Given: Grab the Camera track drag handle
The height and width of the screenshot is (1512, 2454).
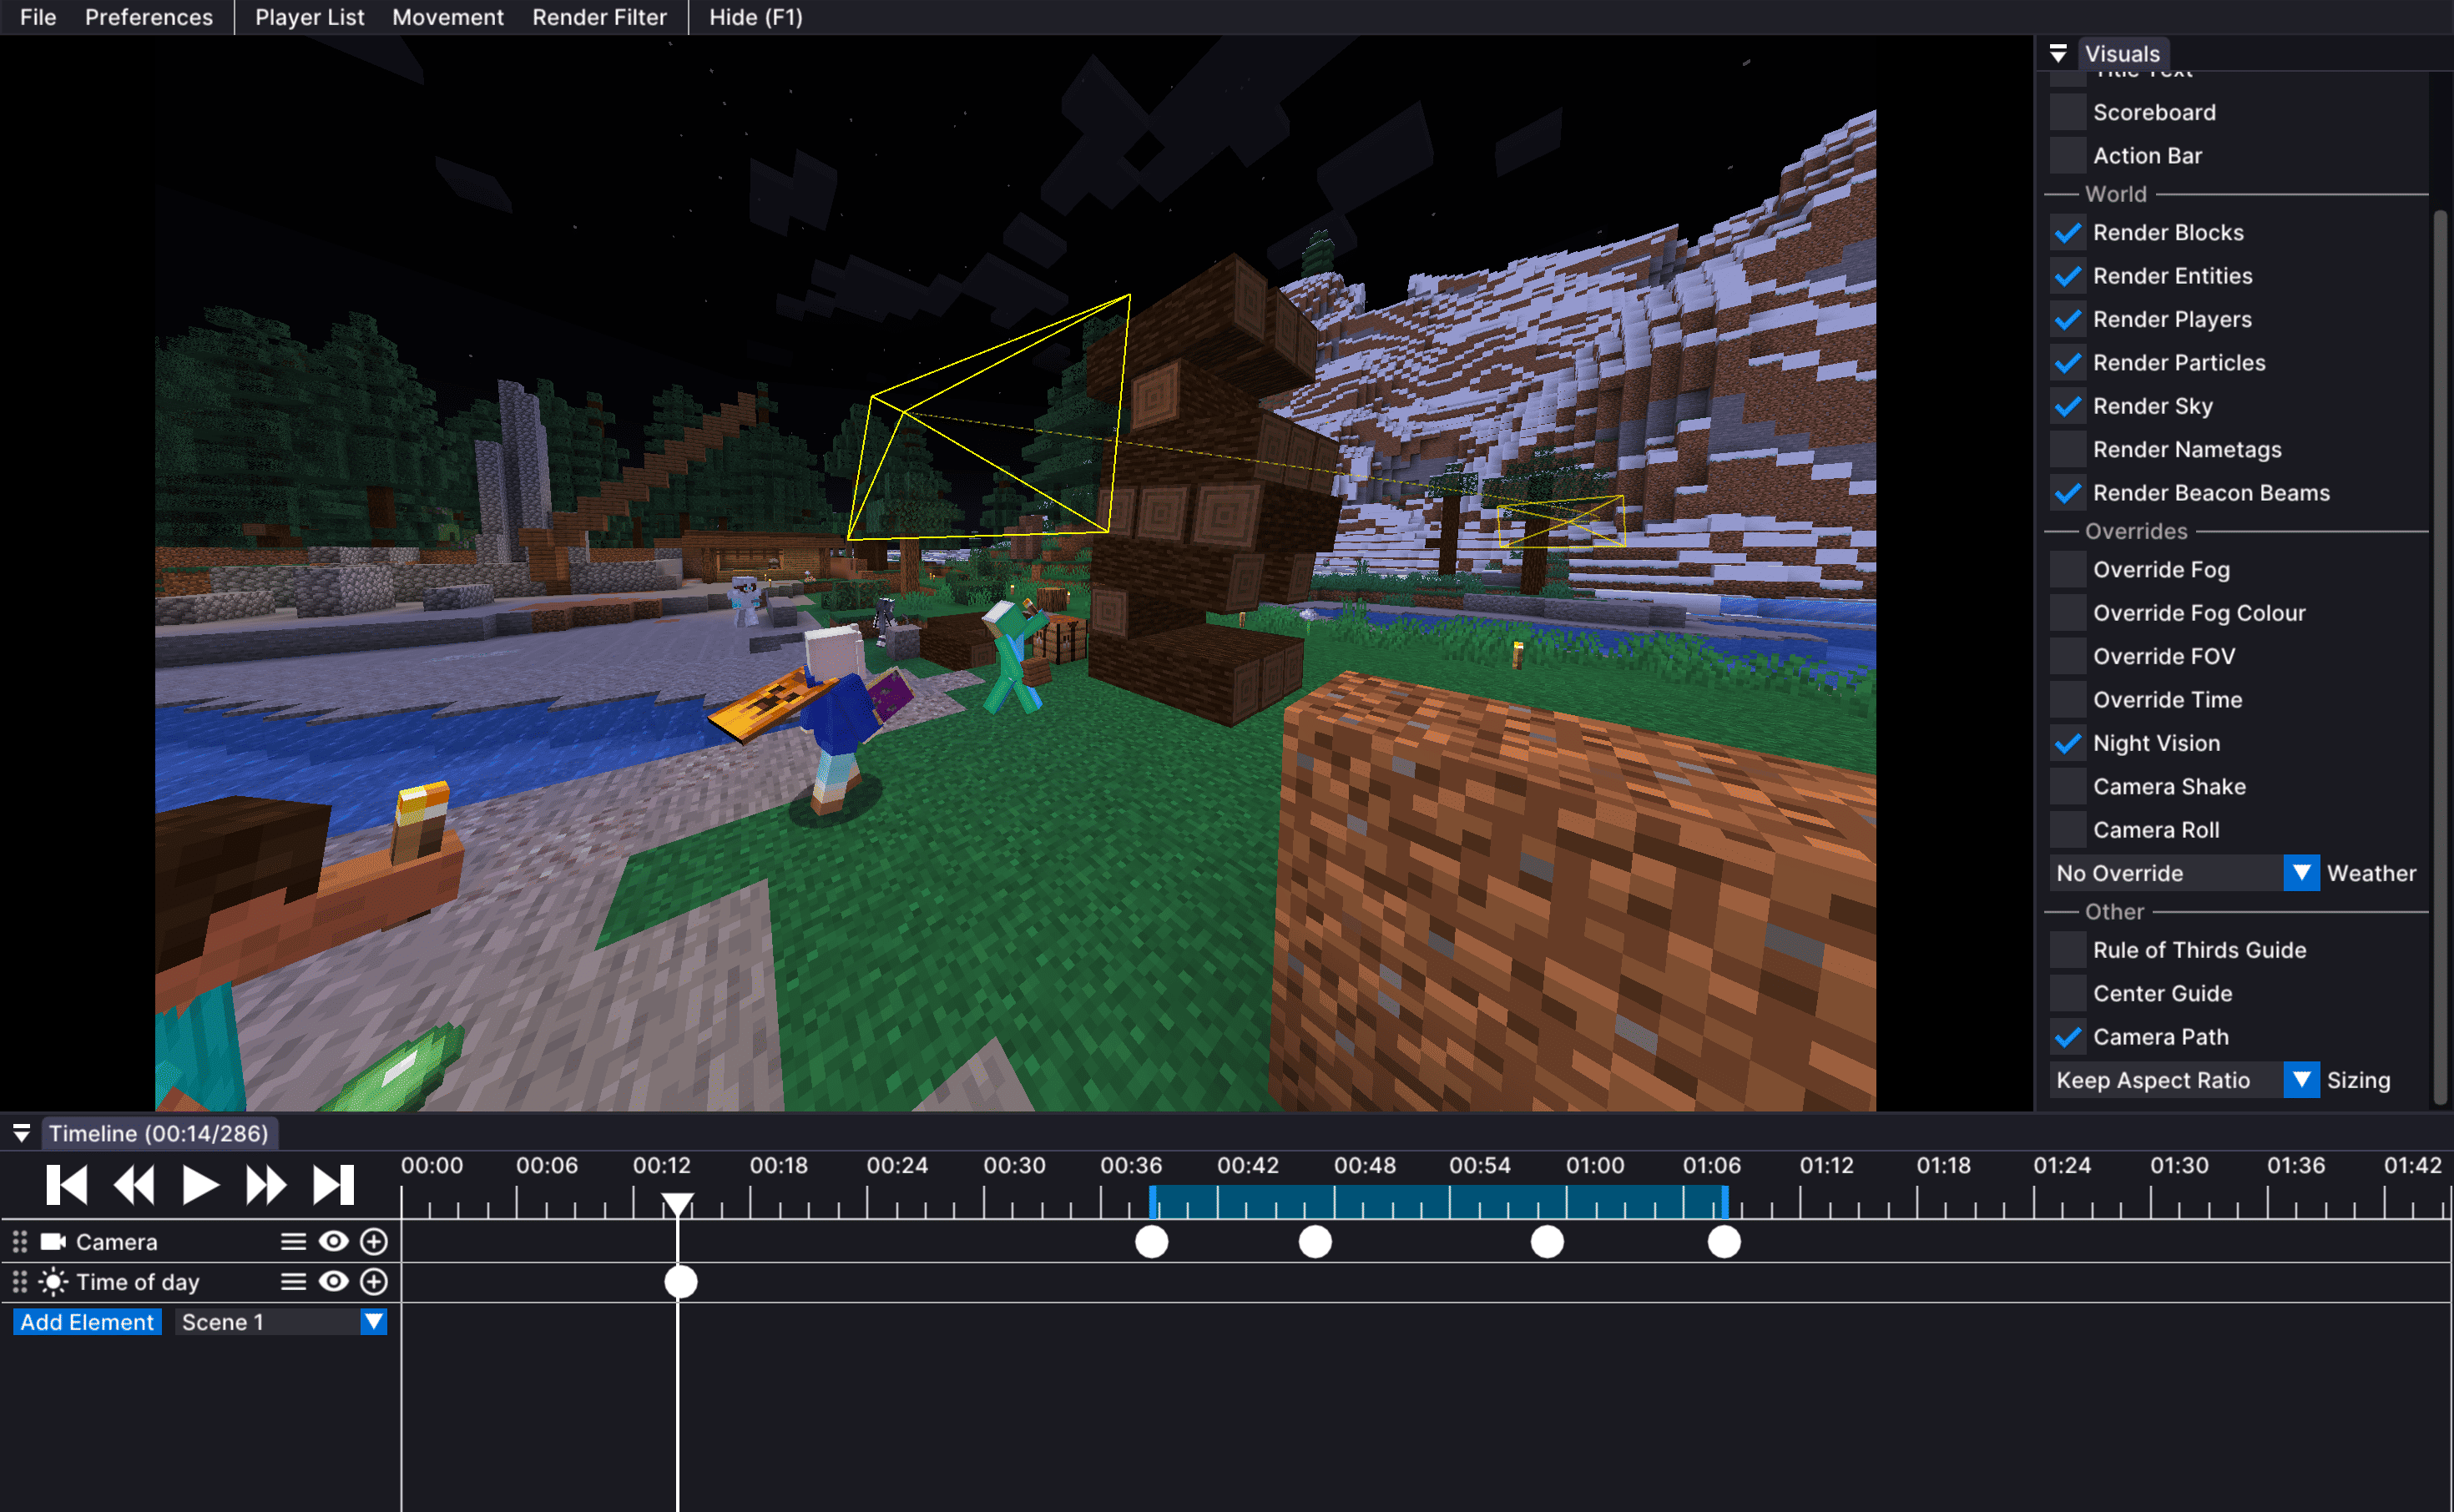Looking at the screenshot, I should click(20, 1242).
